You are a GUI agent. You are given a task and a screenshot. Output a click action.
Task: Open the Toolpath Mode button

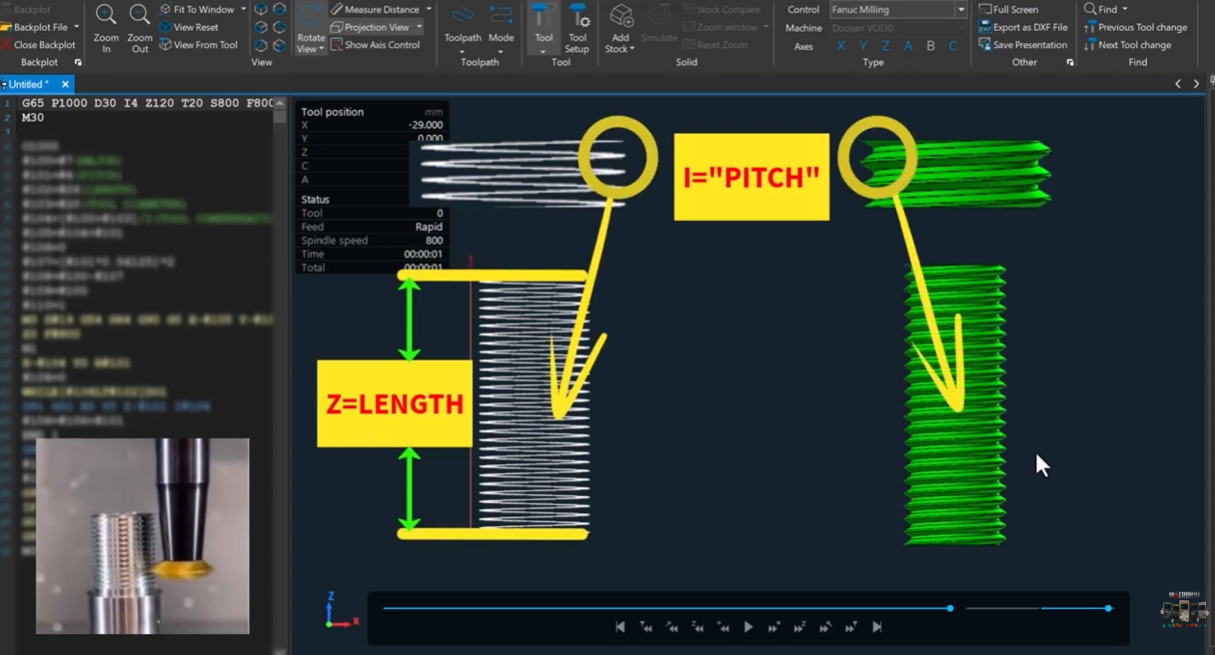pyautogui.click(x=501, y=27)
